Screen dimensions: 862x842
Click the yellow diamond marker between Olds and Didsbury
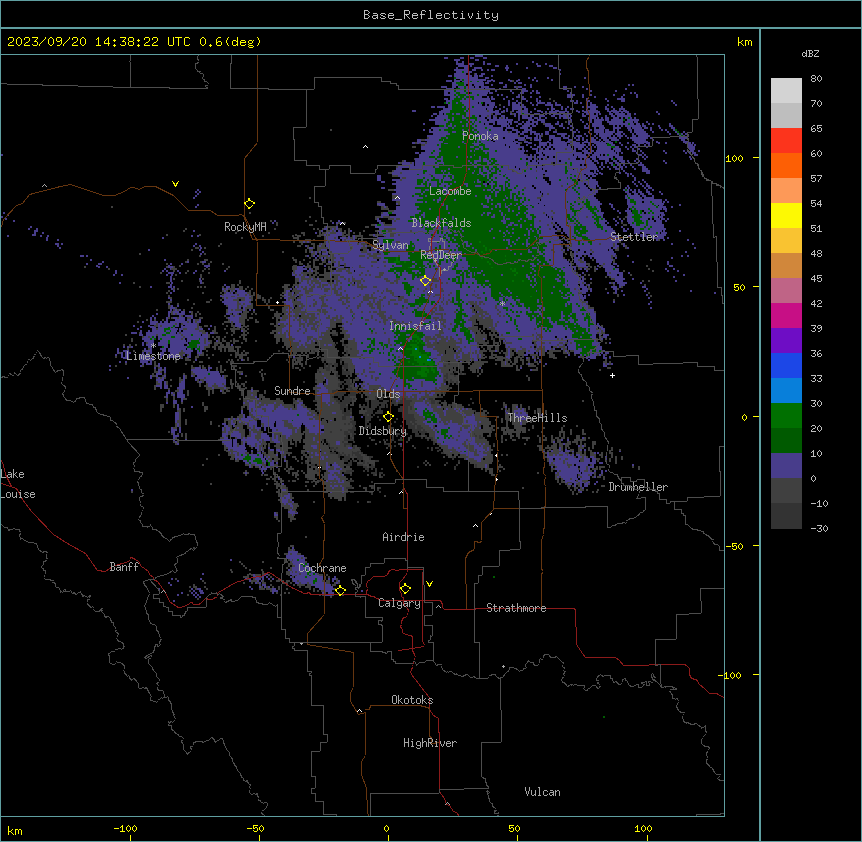pos(389,417)
